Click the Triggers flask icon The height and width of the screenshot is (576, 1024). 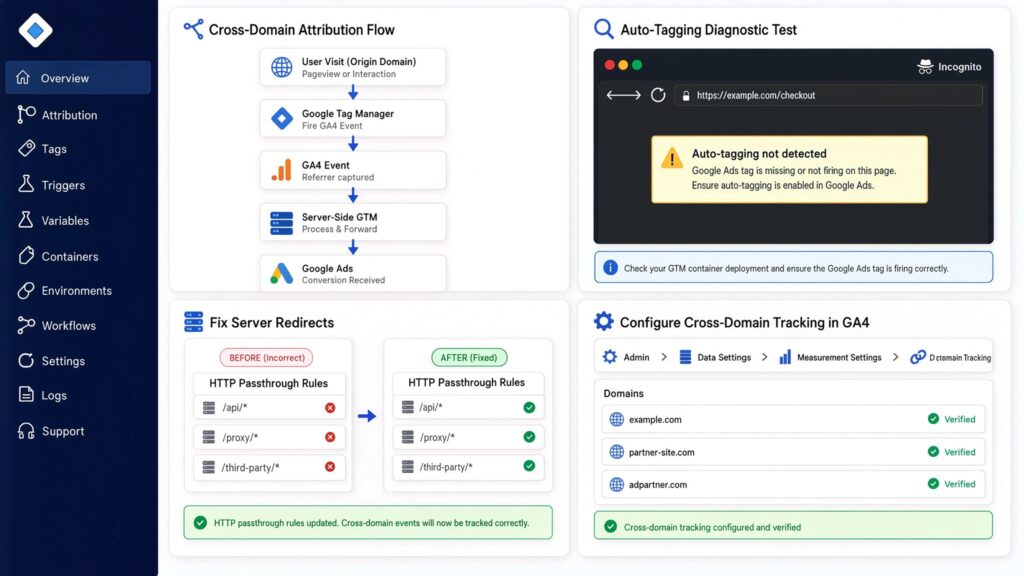tap(26, 184)
